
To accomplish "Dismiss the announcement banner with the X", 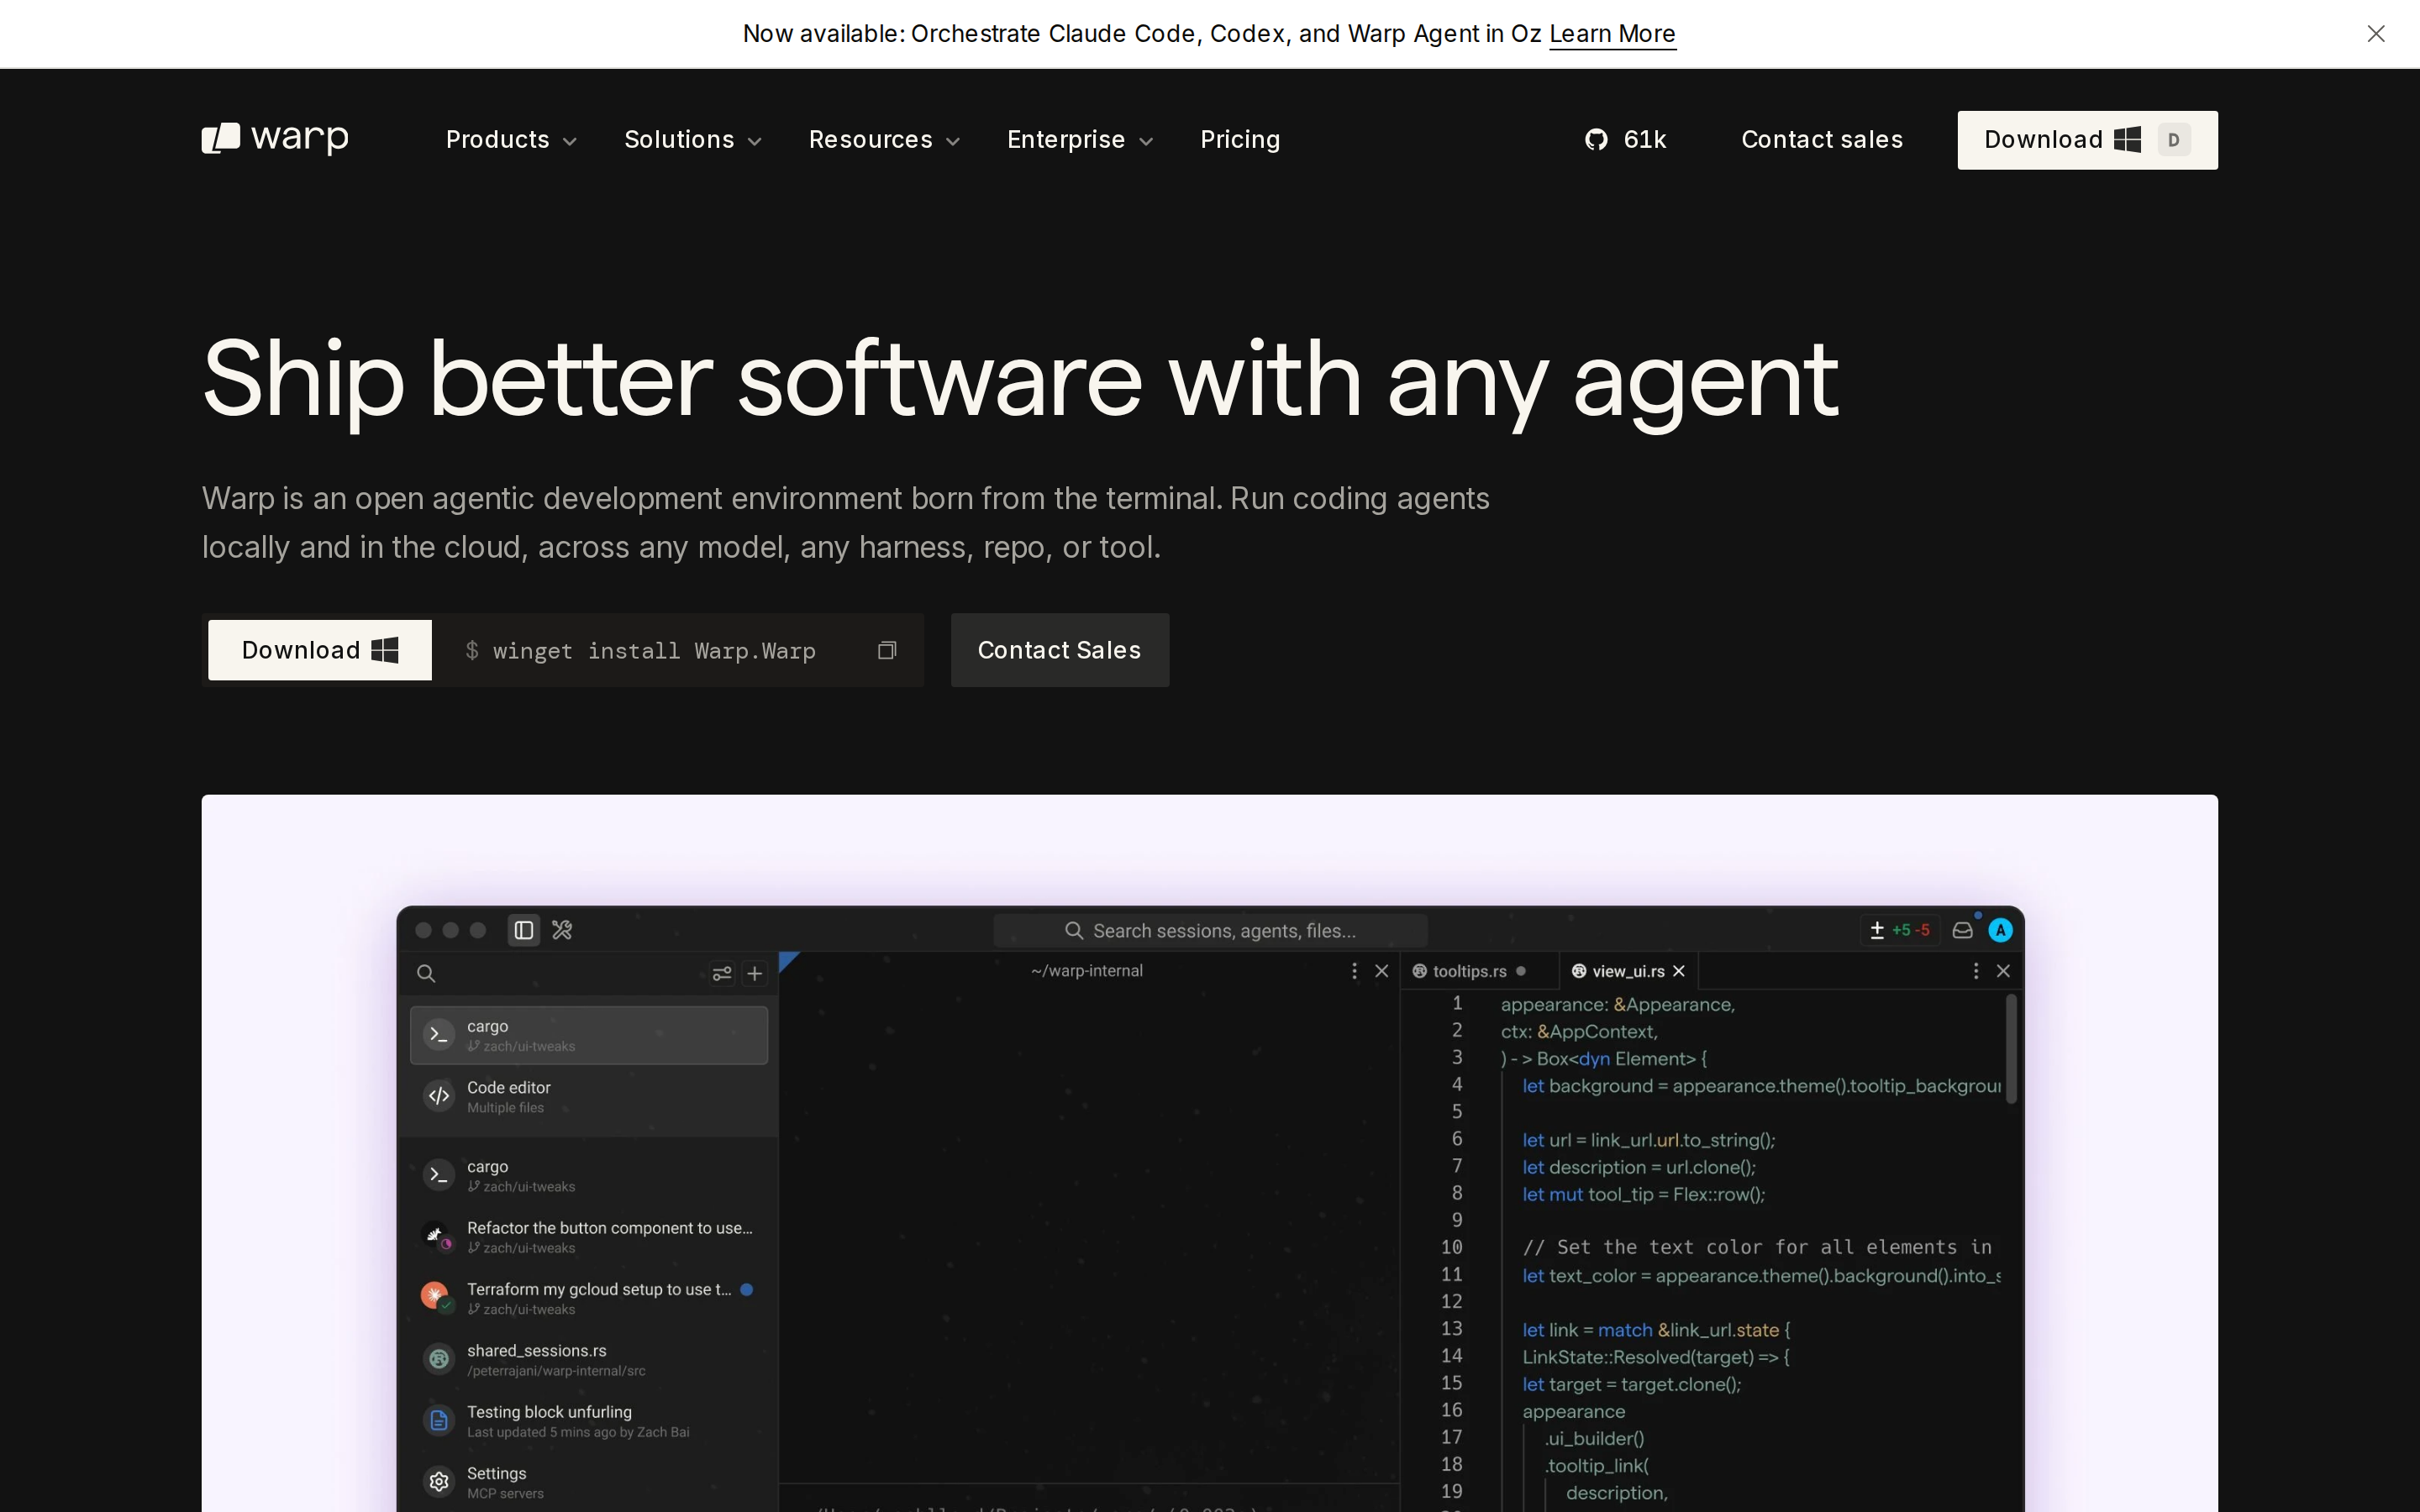I will point(2376,34).
